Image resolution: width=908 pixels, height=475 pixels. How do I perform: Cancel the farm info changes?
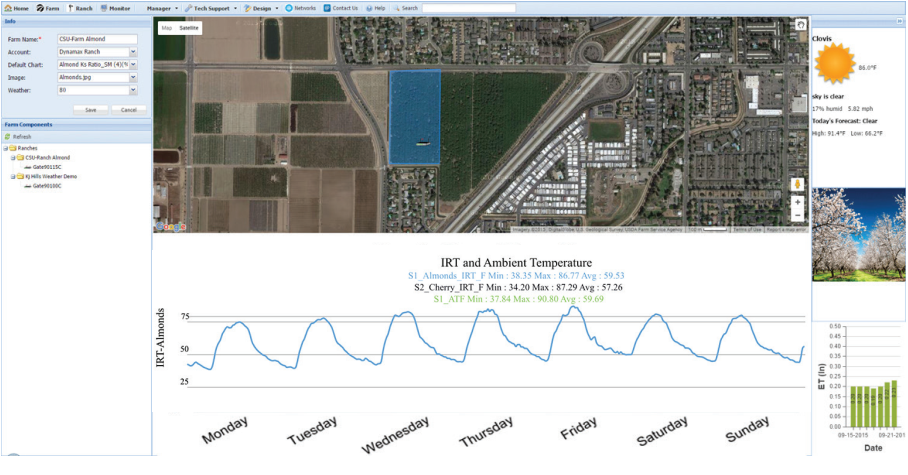pos(127,109)
